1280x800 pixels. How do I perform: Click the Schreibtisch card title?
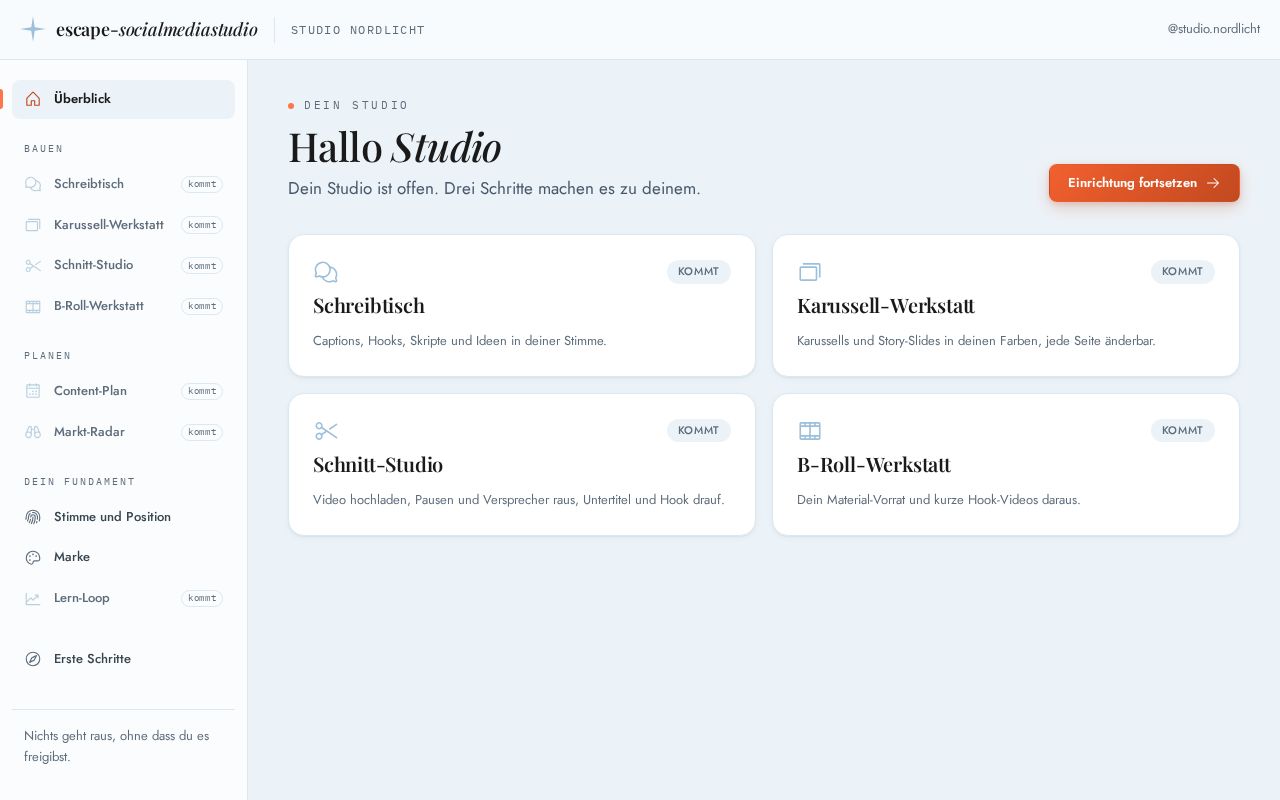point(369,305)
